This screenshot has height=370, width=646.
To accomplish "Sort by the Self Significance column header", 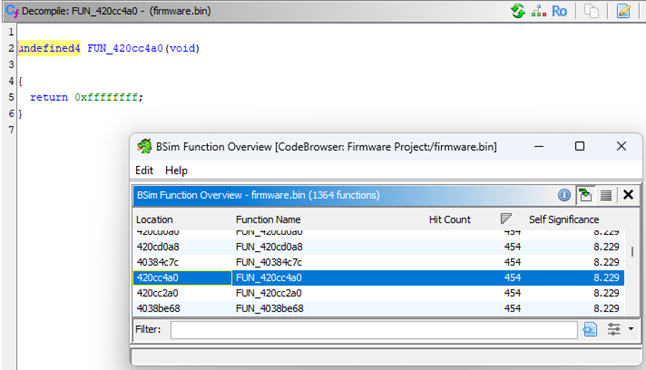I will (564, 219).
